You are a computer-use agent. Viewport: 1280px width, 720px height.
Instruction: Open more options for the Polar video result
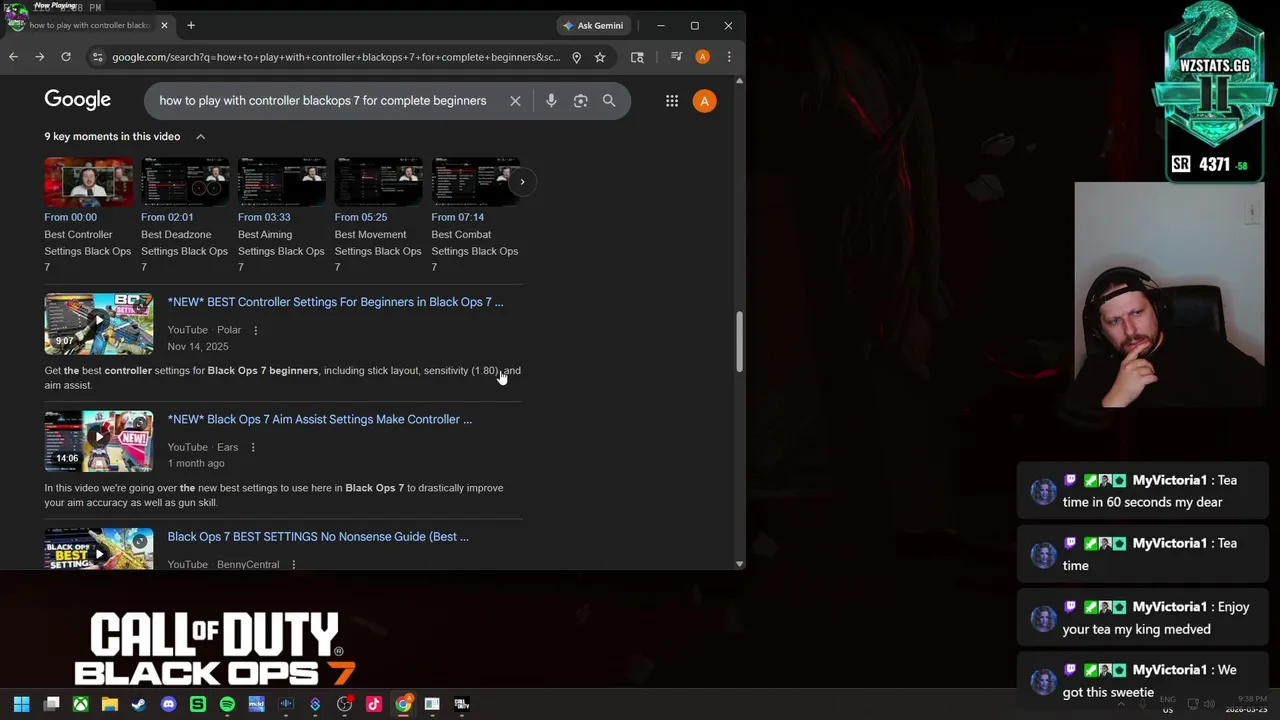tap(255, 330)
